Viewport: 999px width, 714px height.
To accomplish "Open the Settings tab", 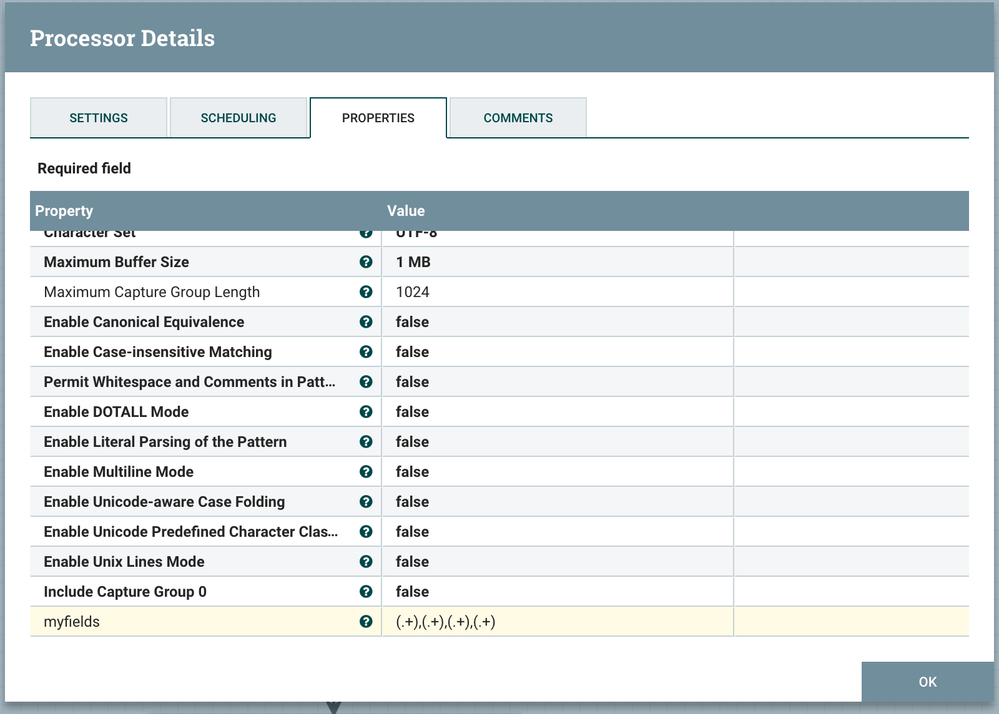I will tap(98, 118).
